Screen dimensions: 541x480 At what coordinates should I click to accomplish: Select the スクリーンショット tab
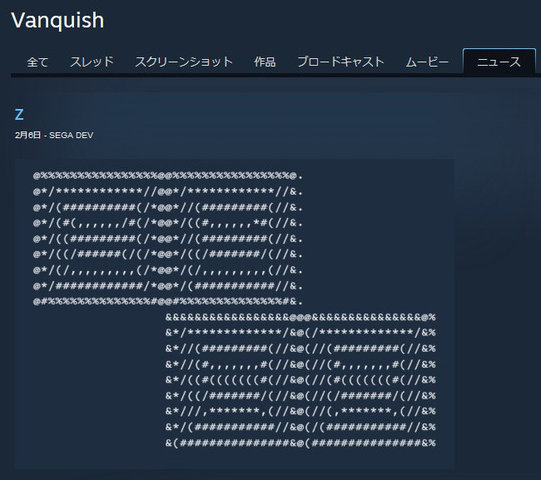(x=184, y=62)
